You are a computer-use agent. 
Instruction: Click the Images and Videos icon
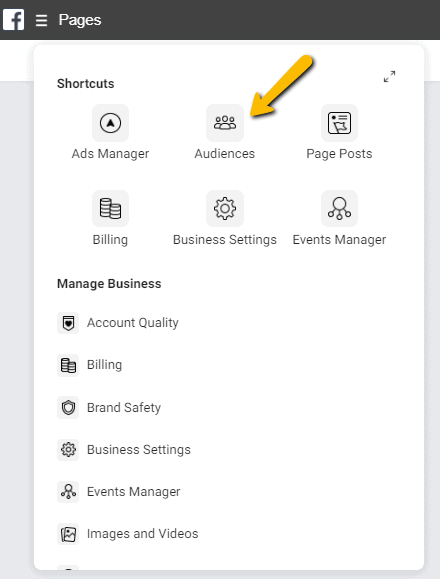coord(68,534)
